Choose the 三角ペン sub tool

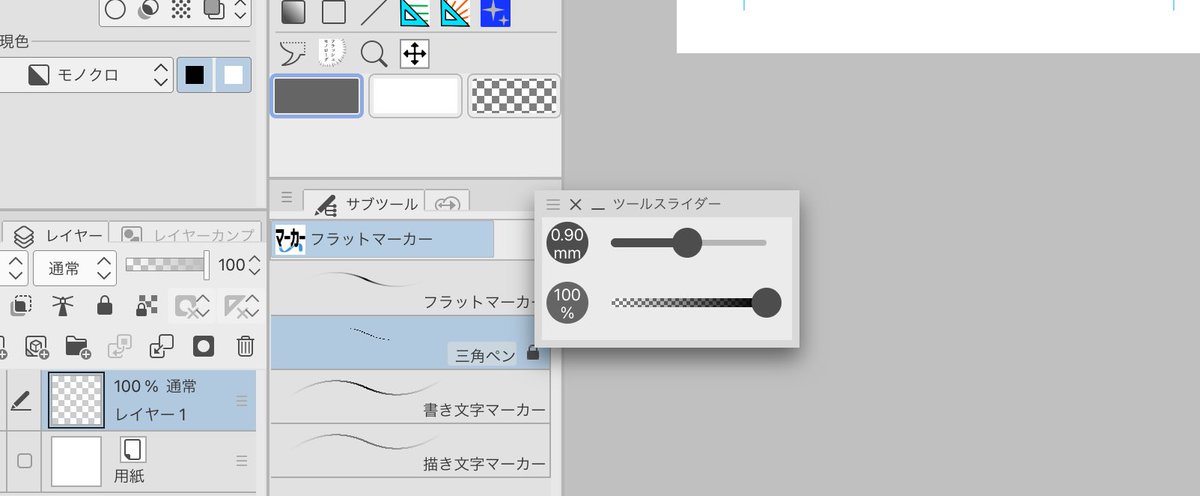(410, 343)
